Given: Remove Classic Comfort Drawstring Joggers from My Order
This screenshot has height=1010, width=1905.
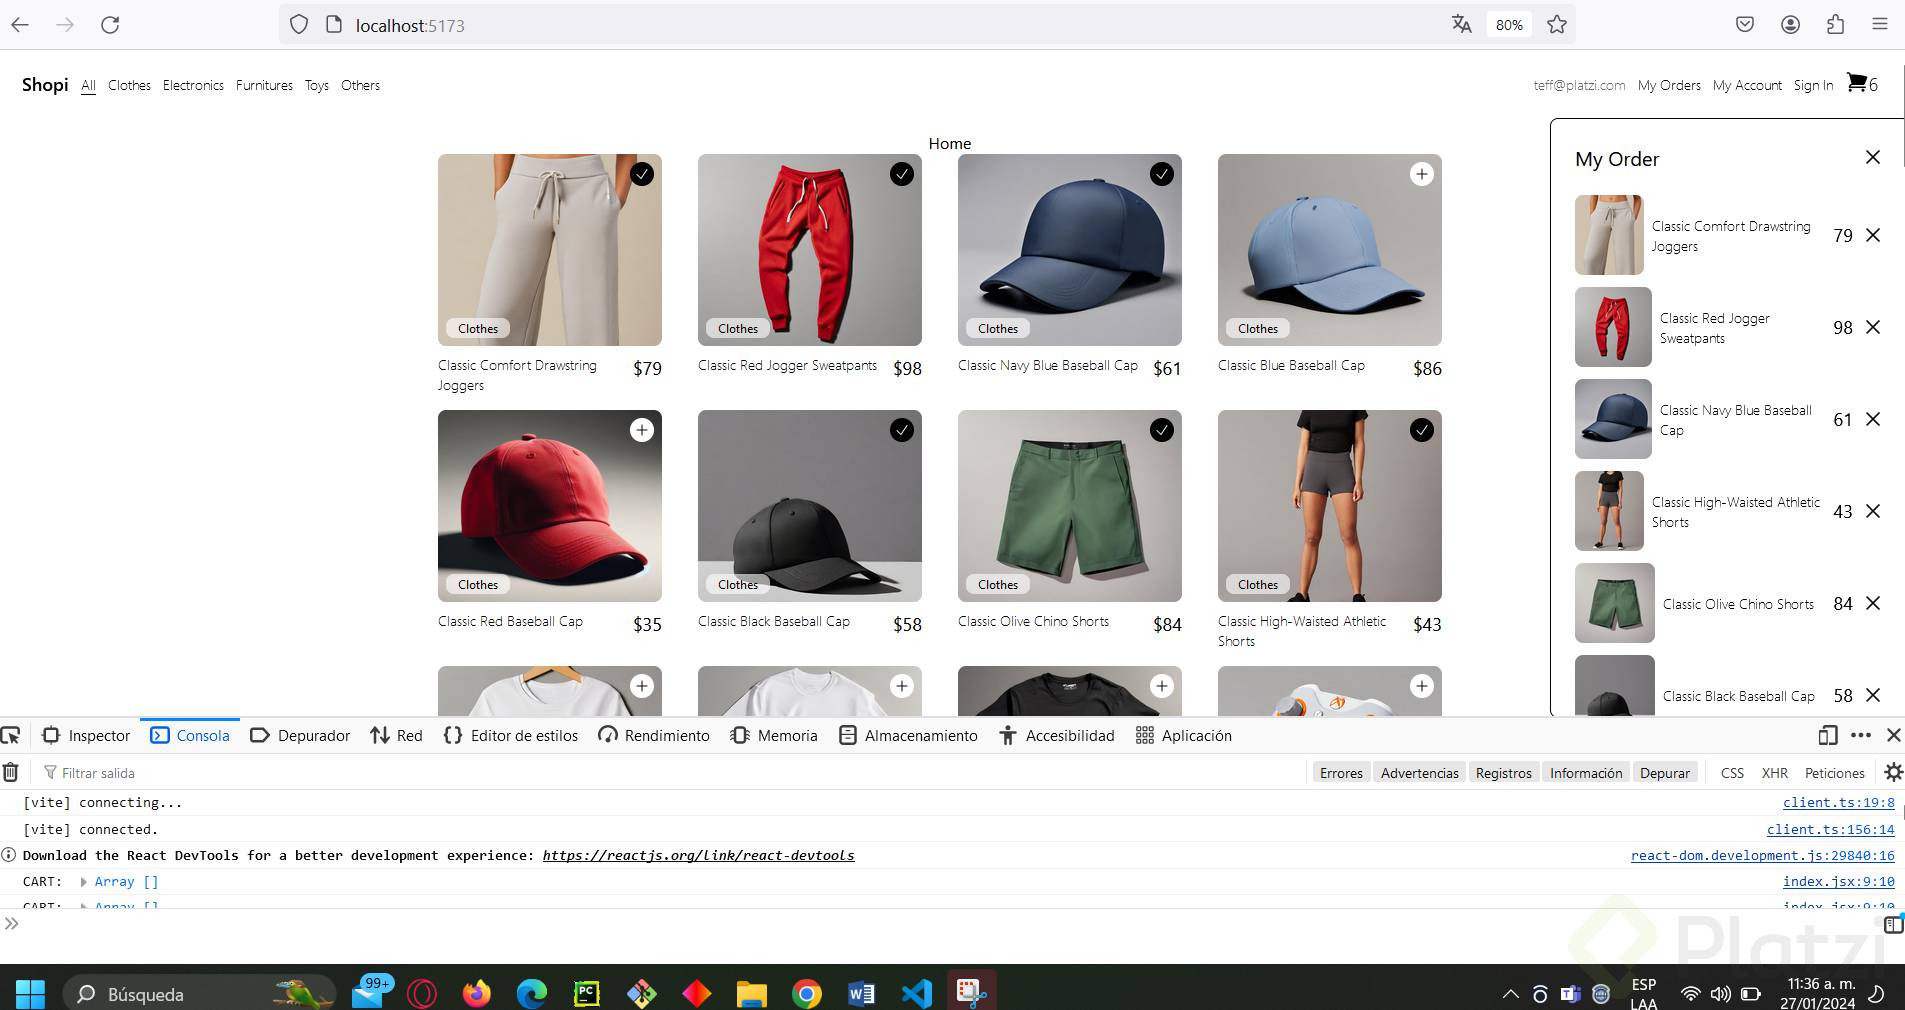Looking at the screenshot, I should [x=1873, y=235].
